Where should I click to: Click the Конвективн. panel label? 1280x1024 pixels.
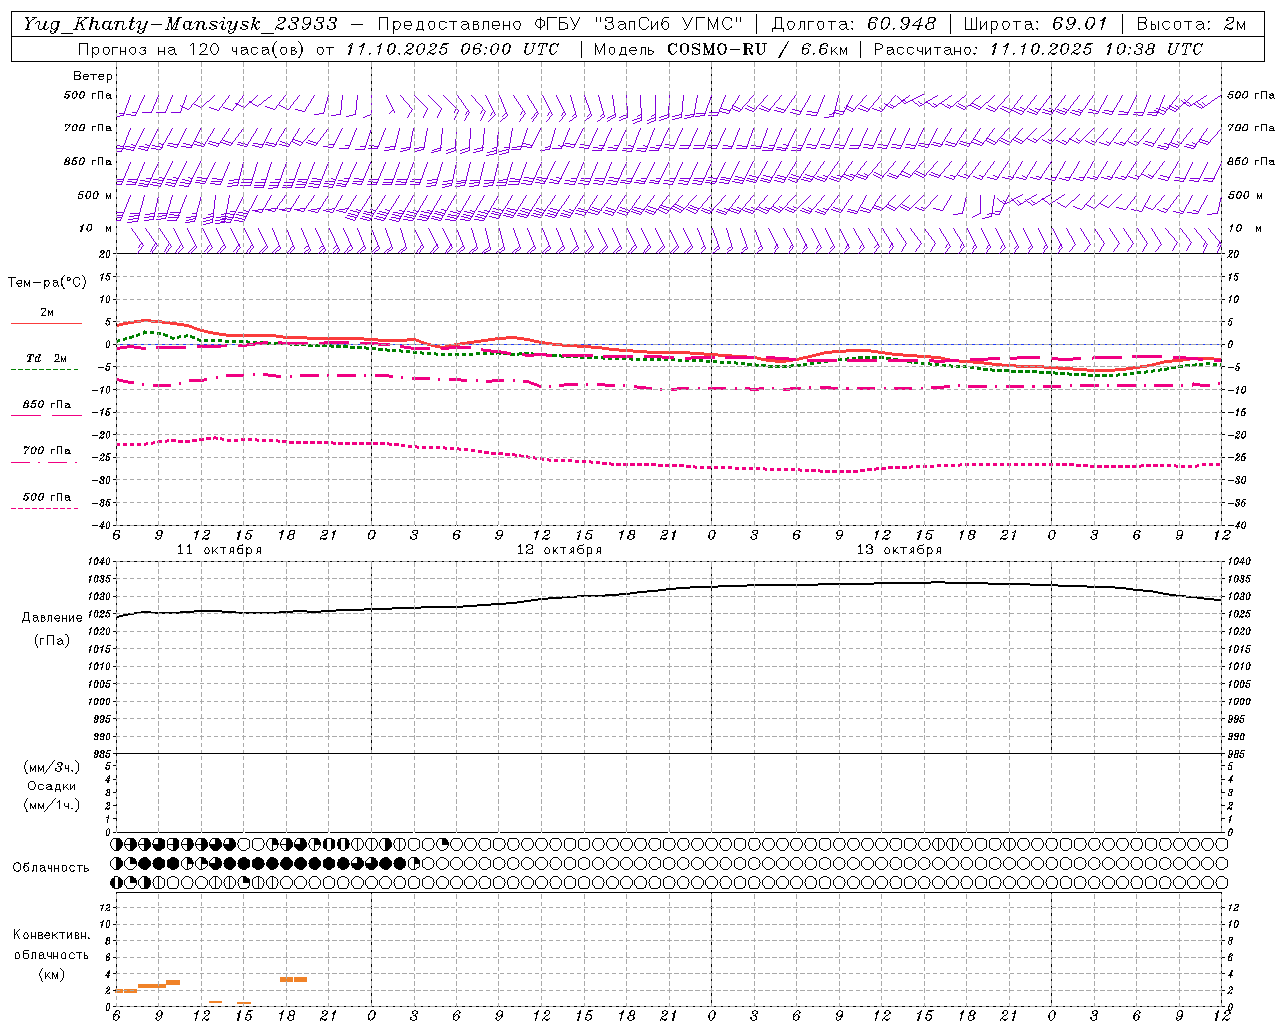pos(51,935)
